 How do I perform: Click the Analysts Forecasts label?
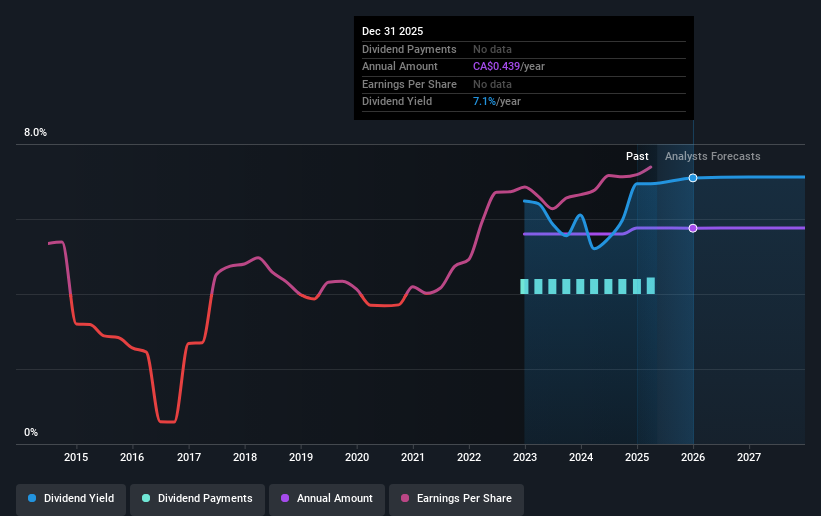pyautogui.click(x=713, y=156)
